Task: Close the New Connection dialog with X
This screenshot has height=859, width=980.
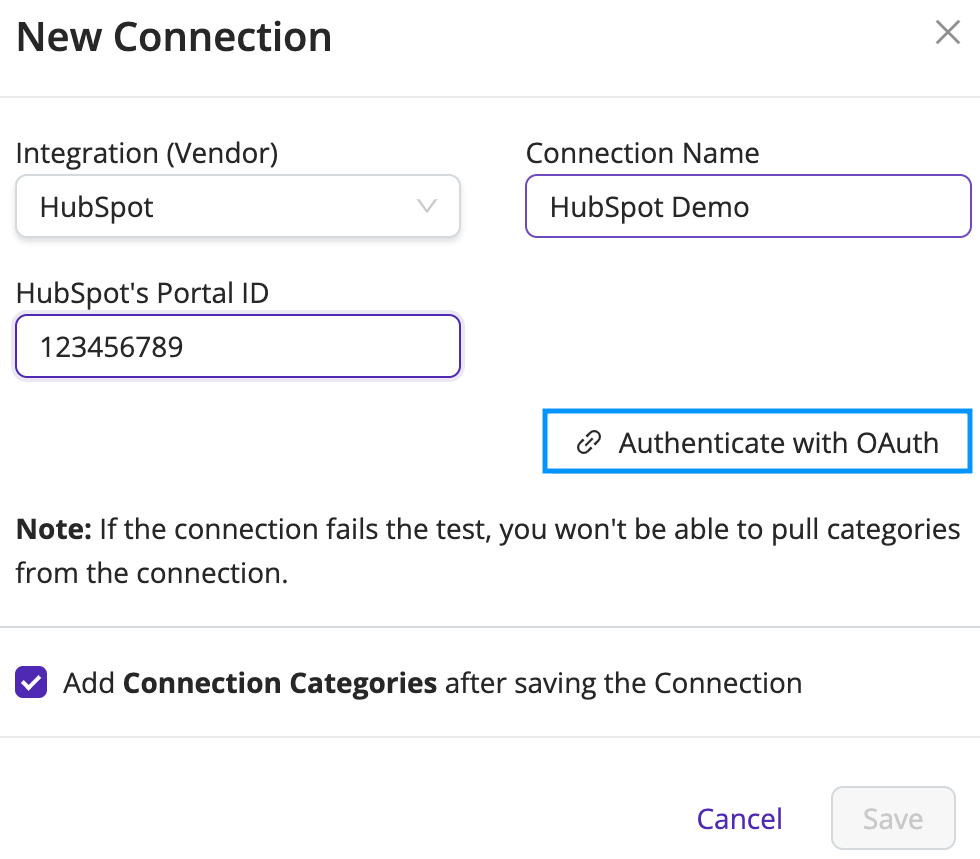Action: tap(948, 32)
